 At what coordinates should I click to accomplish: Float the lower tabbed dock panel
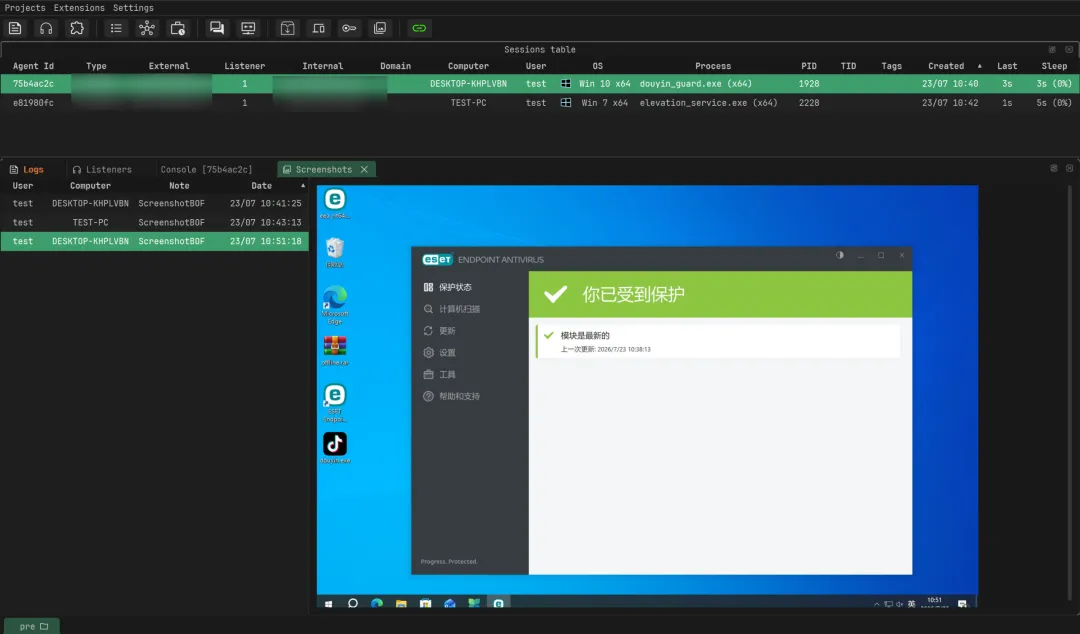(x=1053, y=168)
